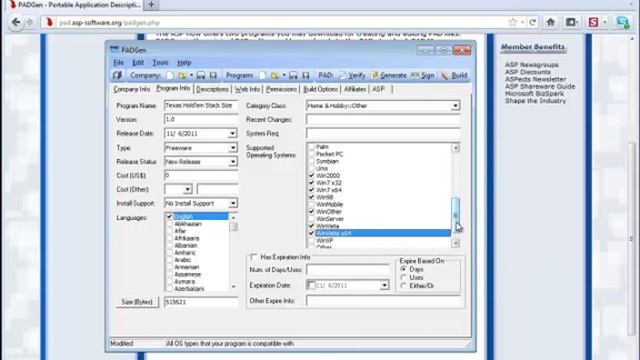Switch to the Web Info tab
Viewport: 640px width, 360px height.
point(247,89)
